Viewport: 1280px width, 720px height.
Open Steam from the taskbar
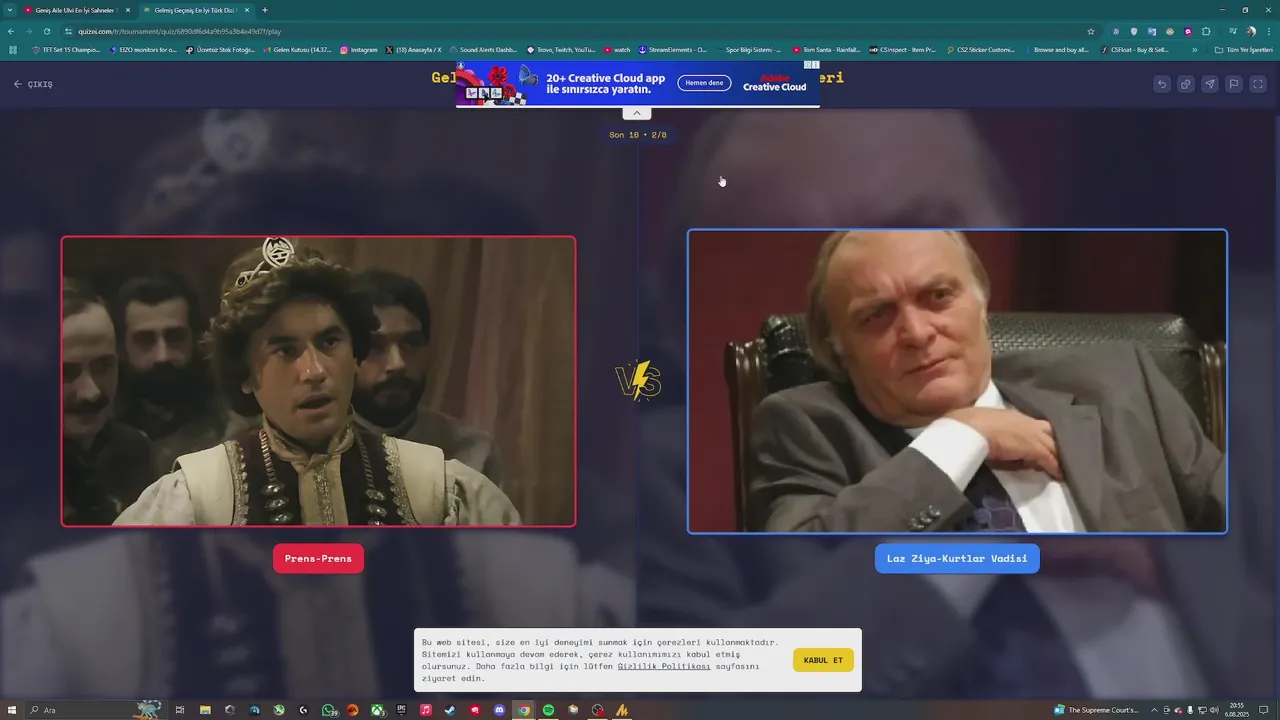coord(450,710)
